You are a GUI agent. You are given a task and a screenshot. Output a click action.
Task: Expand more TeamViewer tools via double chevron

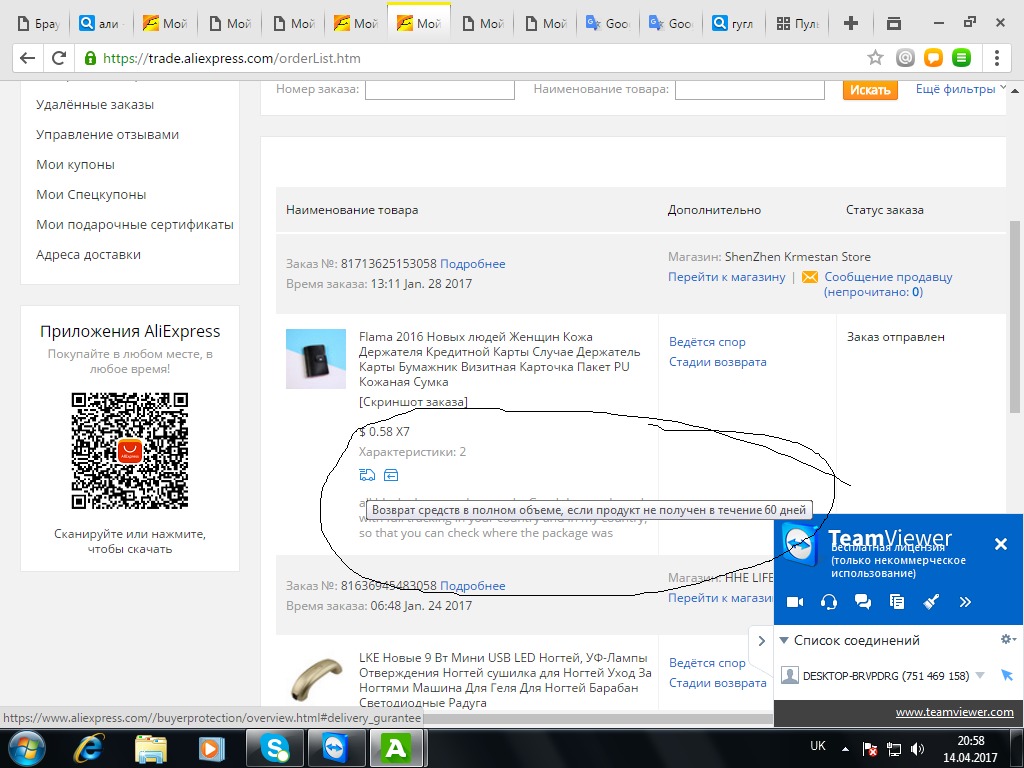(x=965, y=602)
